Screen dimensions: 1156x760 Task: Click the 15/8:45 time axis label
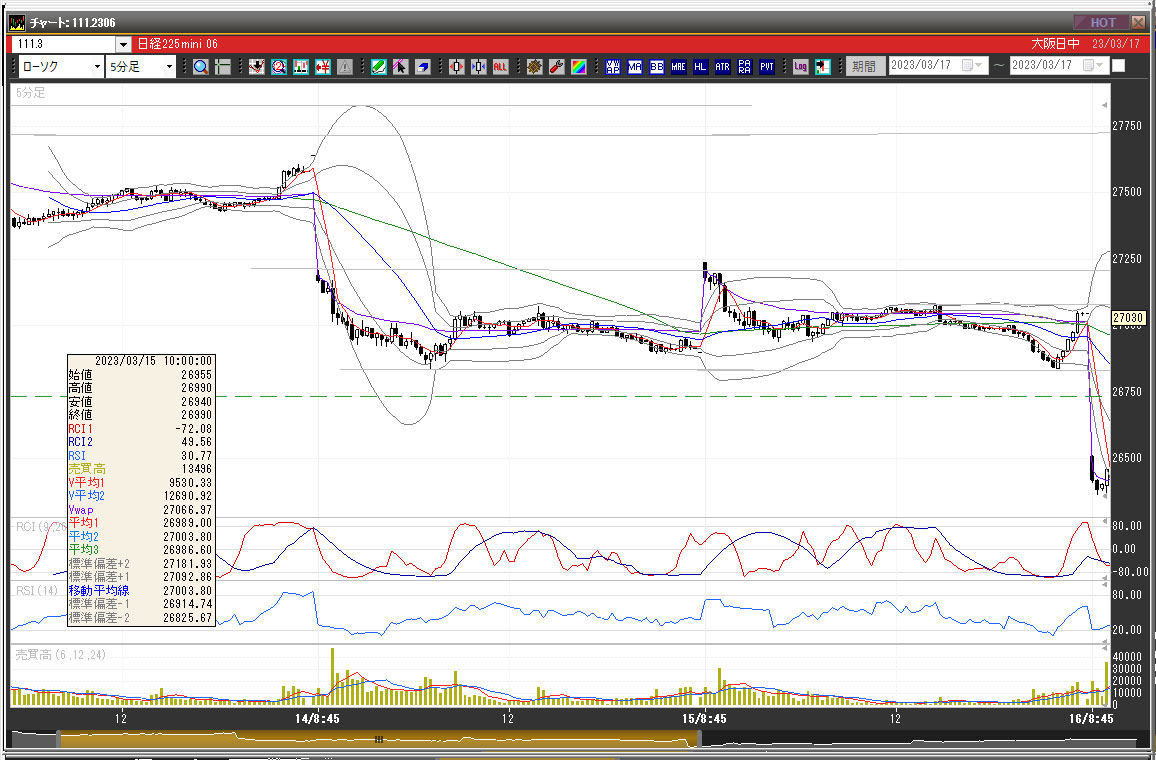[x=704, y=719]
